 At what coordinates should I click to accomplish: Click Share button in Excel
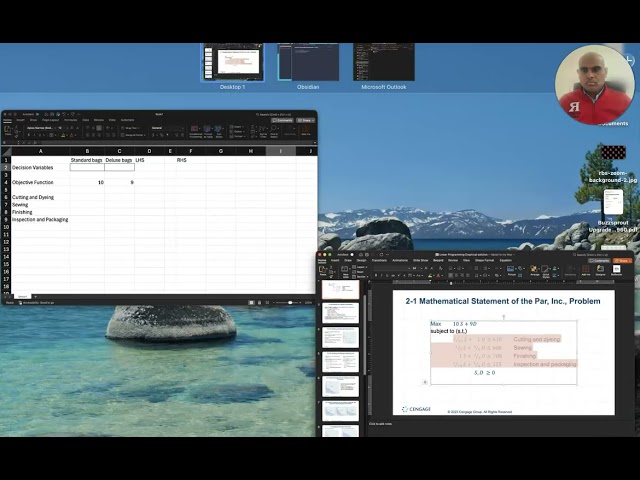pyautogui.click(x=306, y=120)
